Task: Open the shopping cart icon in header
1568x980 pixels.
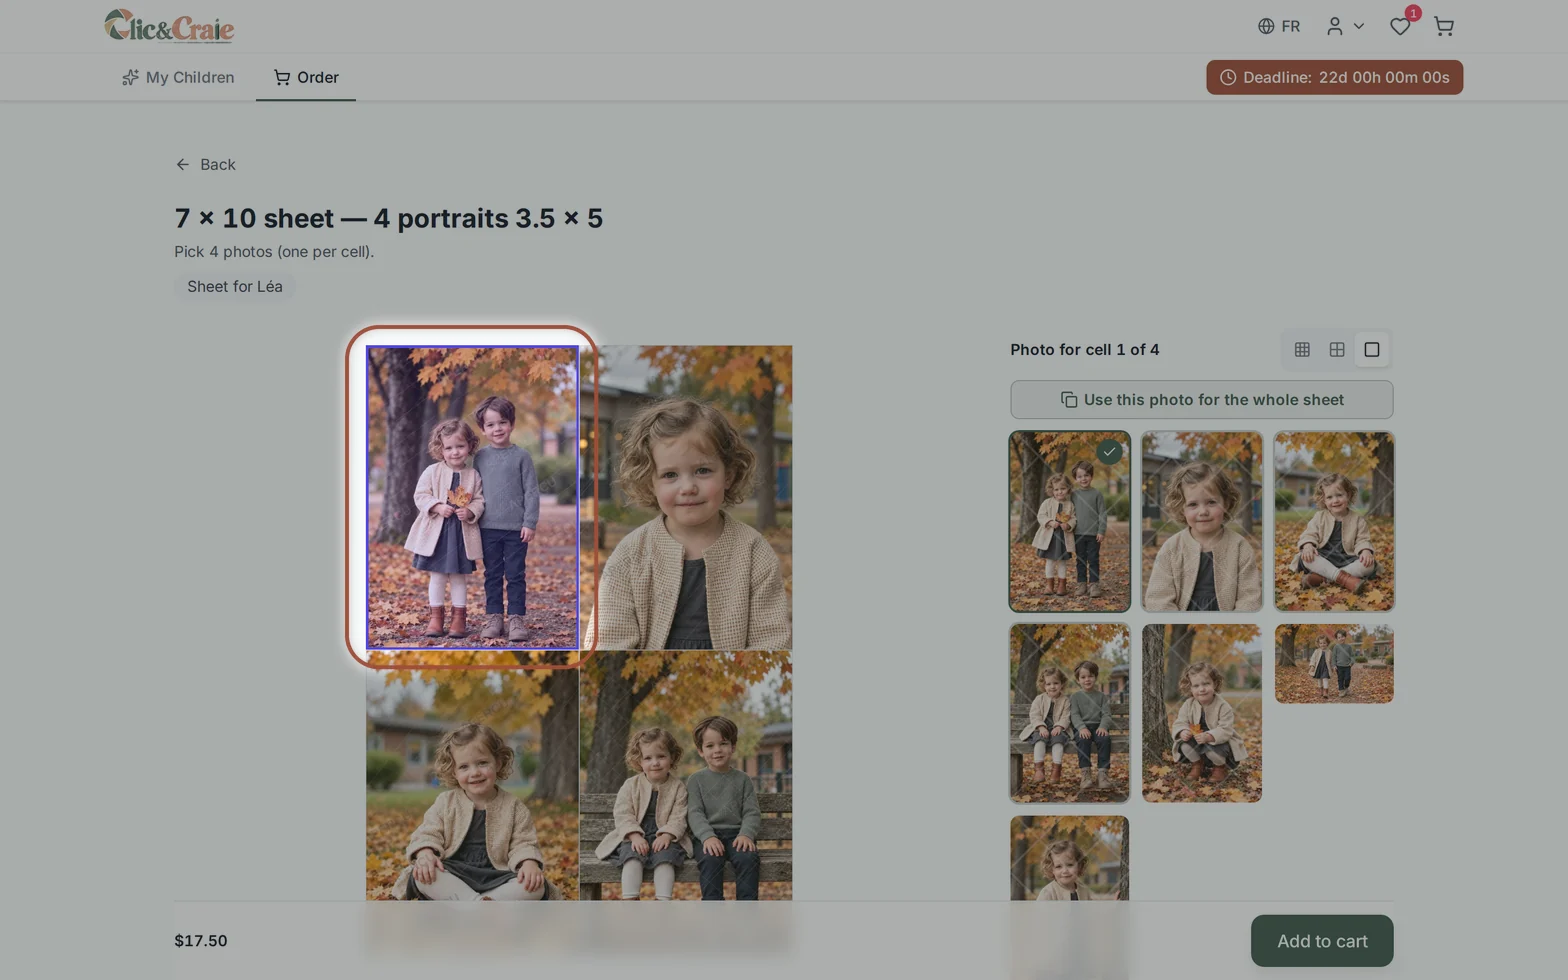Action: click(1443, 26)
